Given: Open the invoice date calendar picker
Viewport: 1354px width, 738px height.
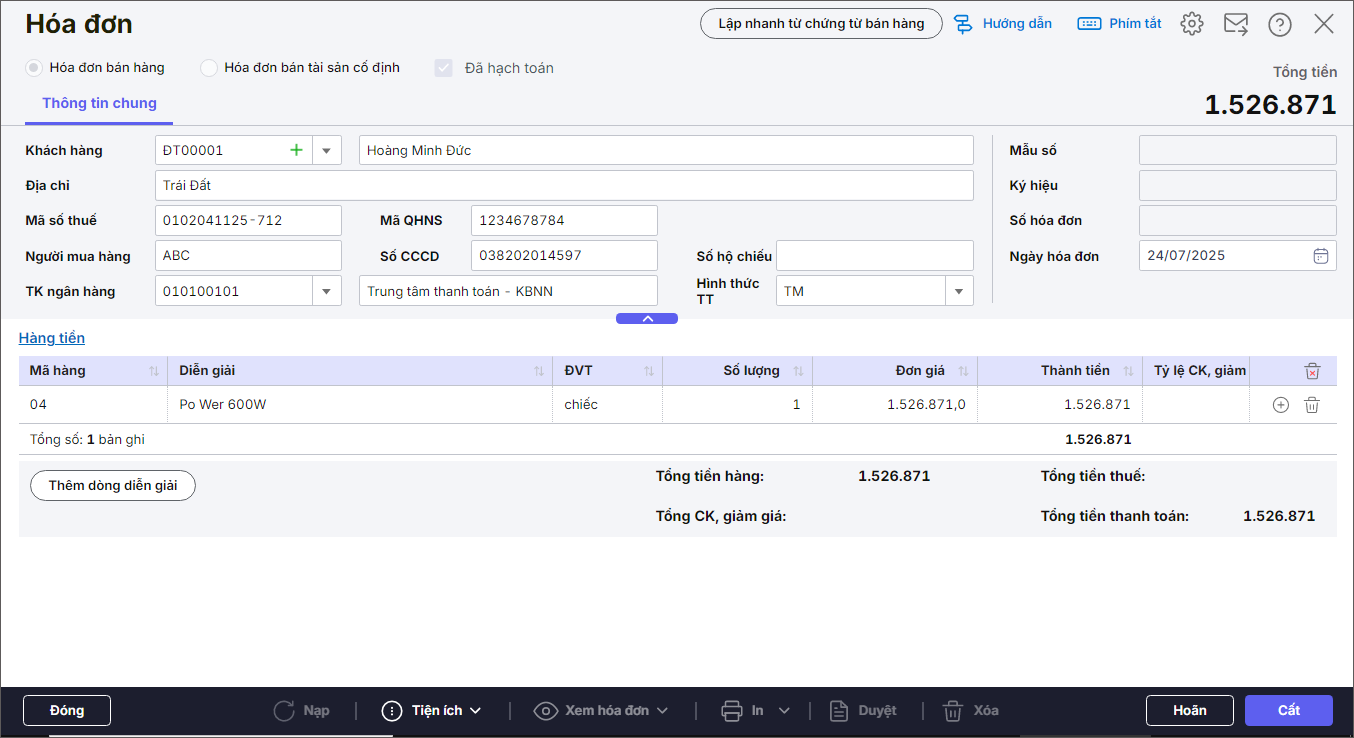Looking at the screenshot, I should [1320, 256].
